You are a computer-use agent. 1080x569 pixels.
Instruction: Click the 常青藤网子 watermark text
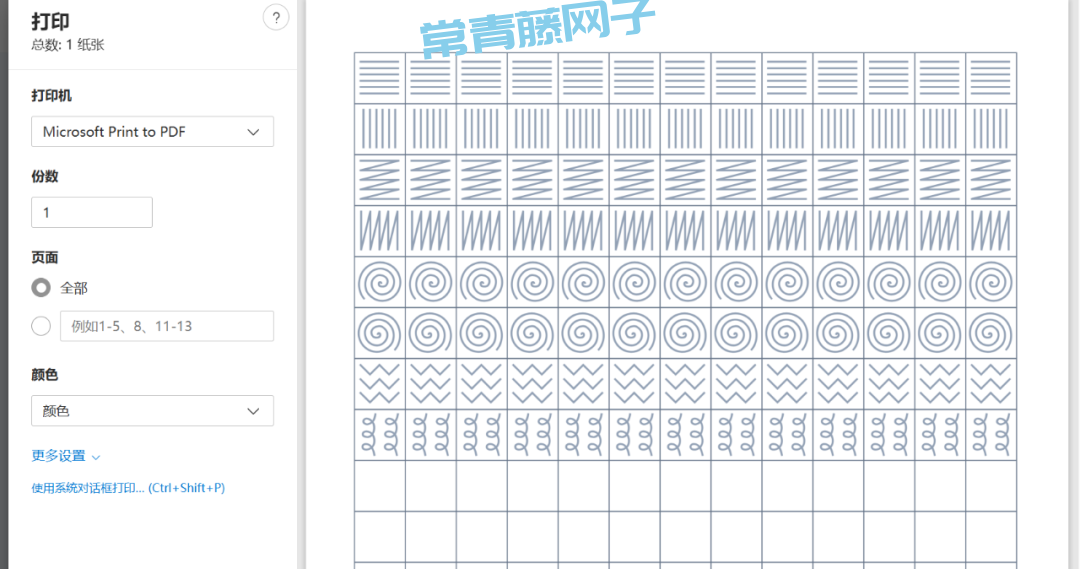536,31
